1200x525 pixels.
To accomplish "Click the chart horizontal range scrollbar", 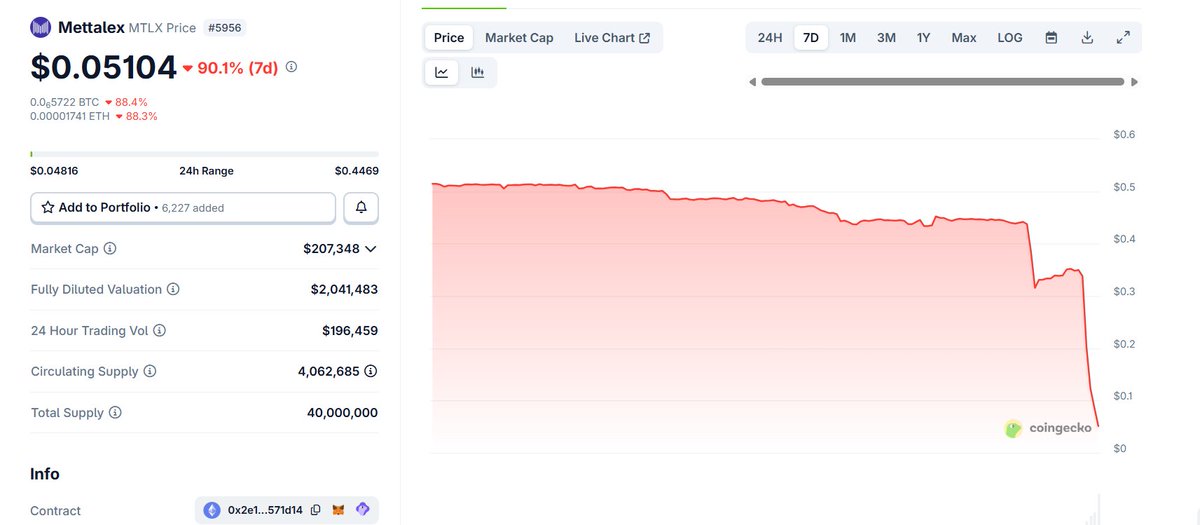I will (942, 82).
